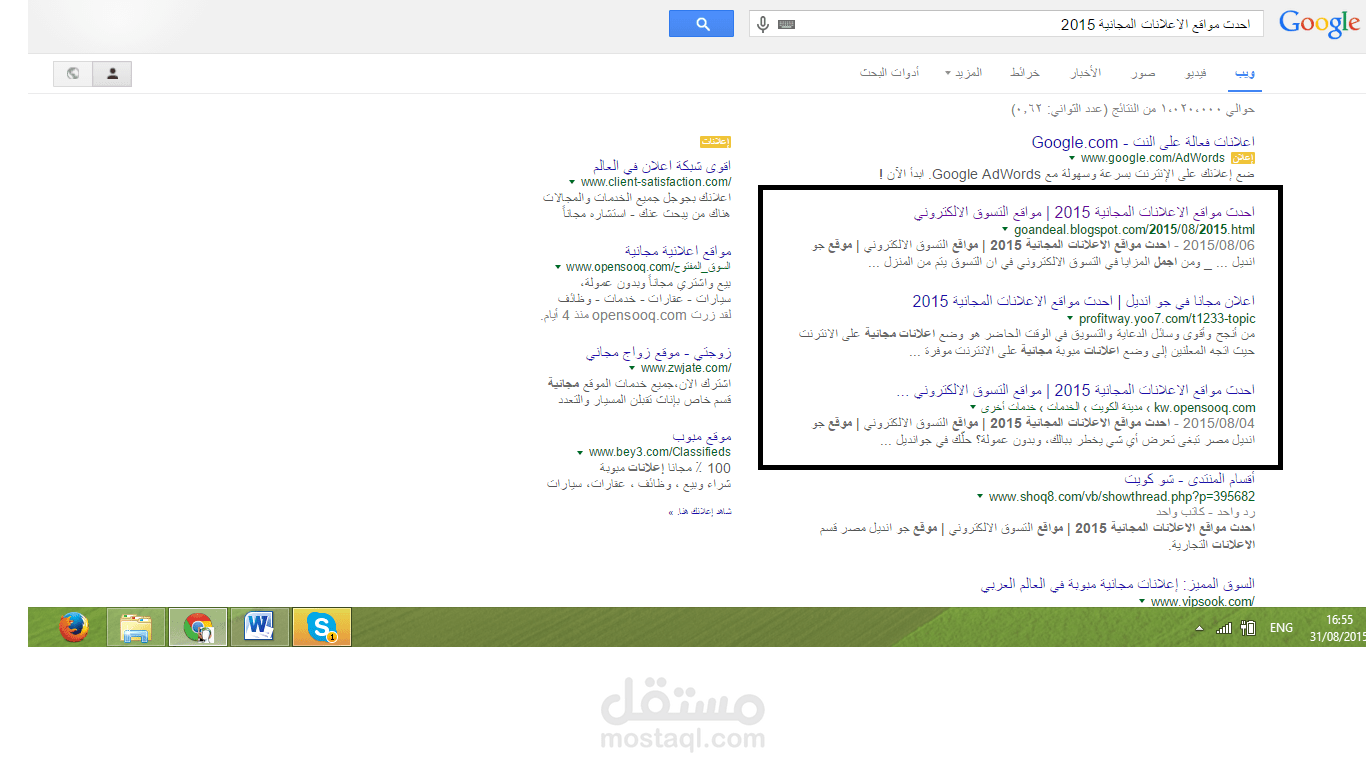Image resolution: width=1366 pixels, height=768 pixels.
Task: Click the globe icon button
Action: pyautogui.click(x=73, y=73)
